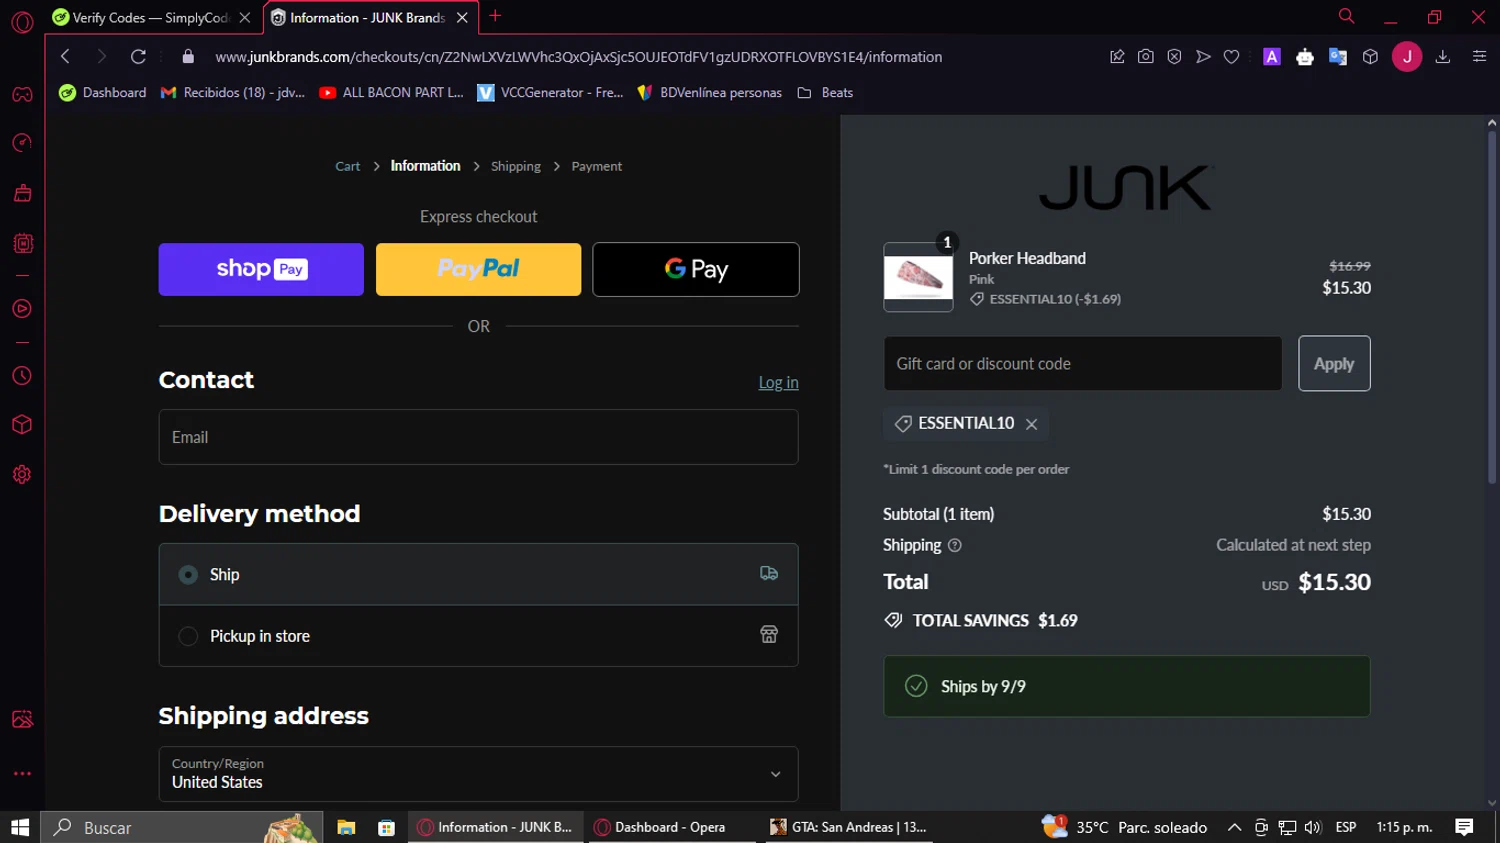Focus the Email input field
This screenshot has width=1500, height=843.
[479, 437]
